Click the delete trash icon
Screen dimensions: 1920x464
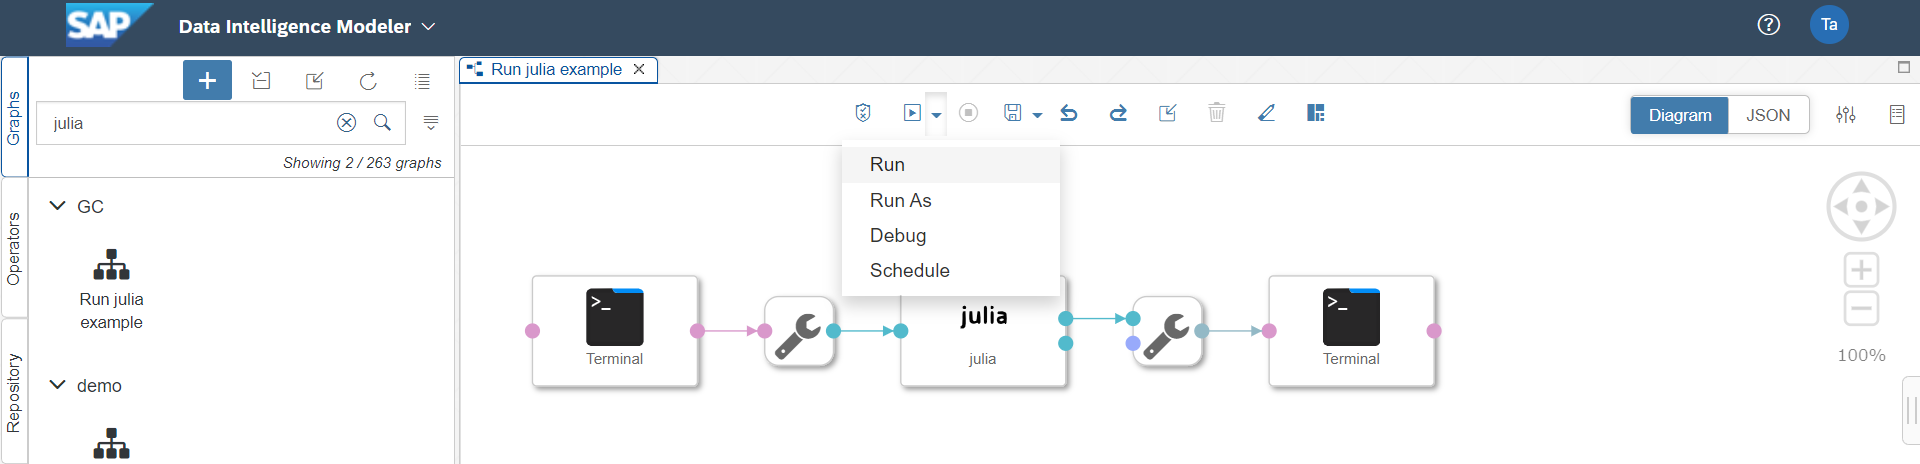click(1217, 113)
